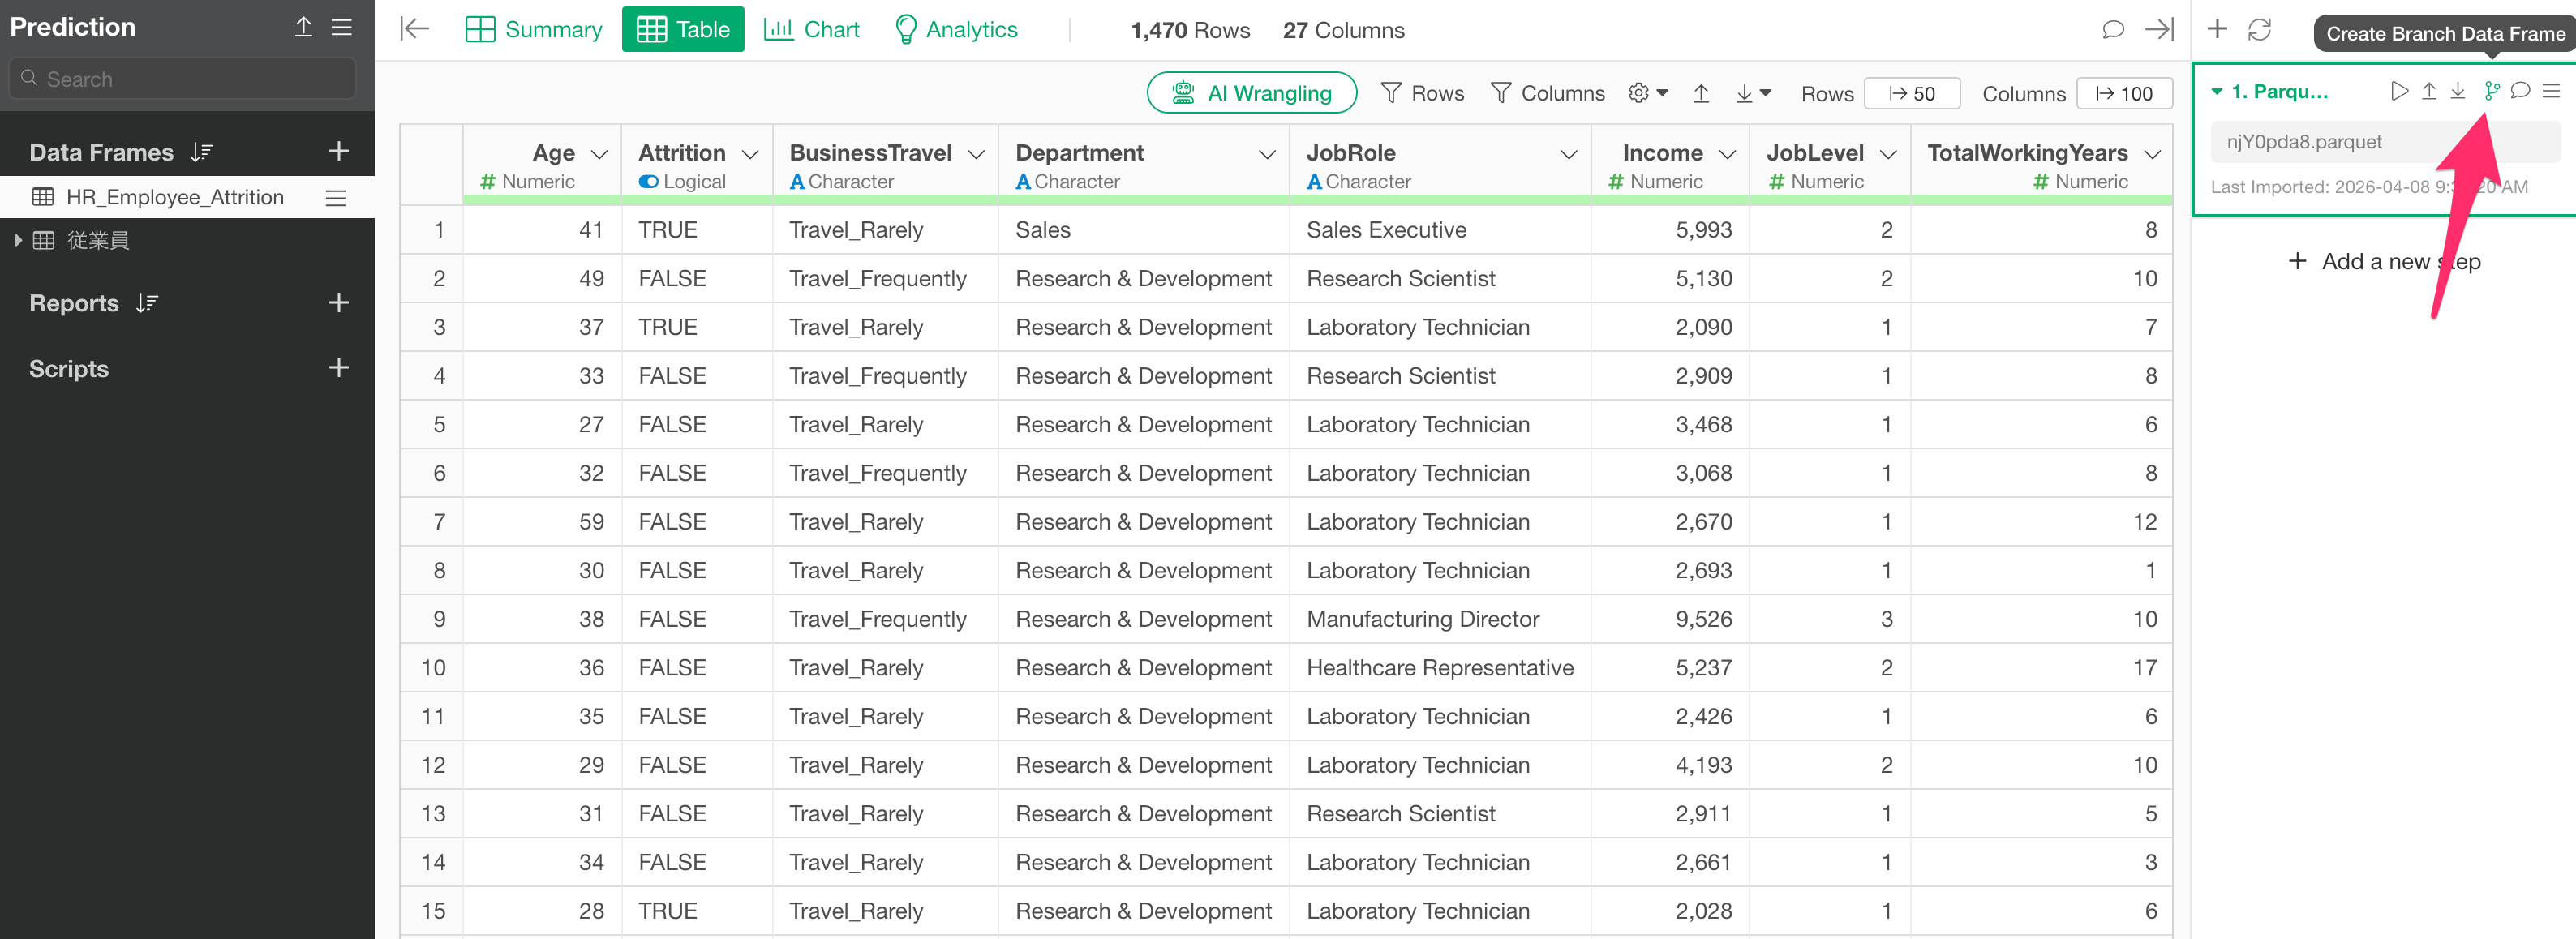Add a new Data Frame plus icon

pos(339,151)
